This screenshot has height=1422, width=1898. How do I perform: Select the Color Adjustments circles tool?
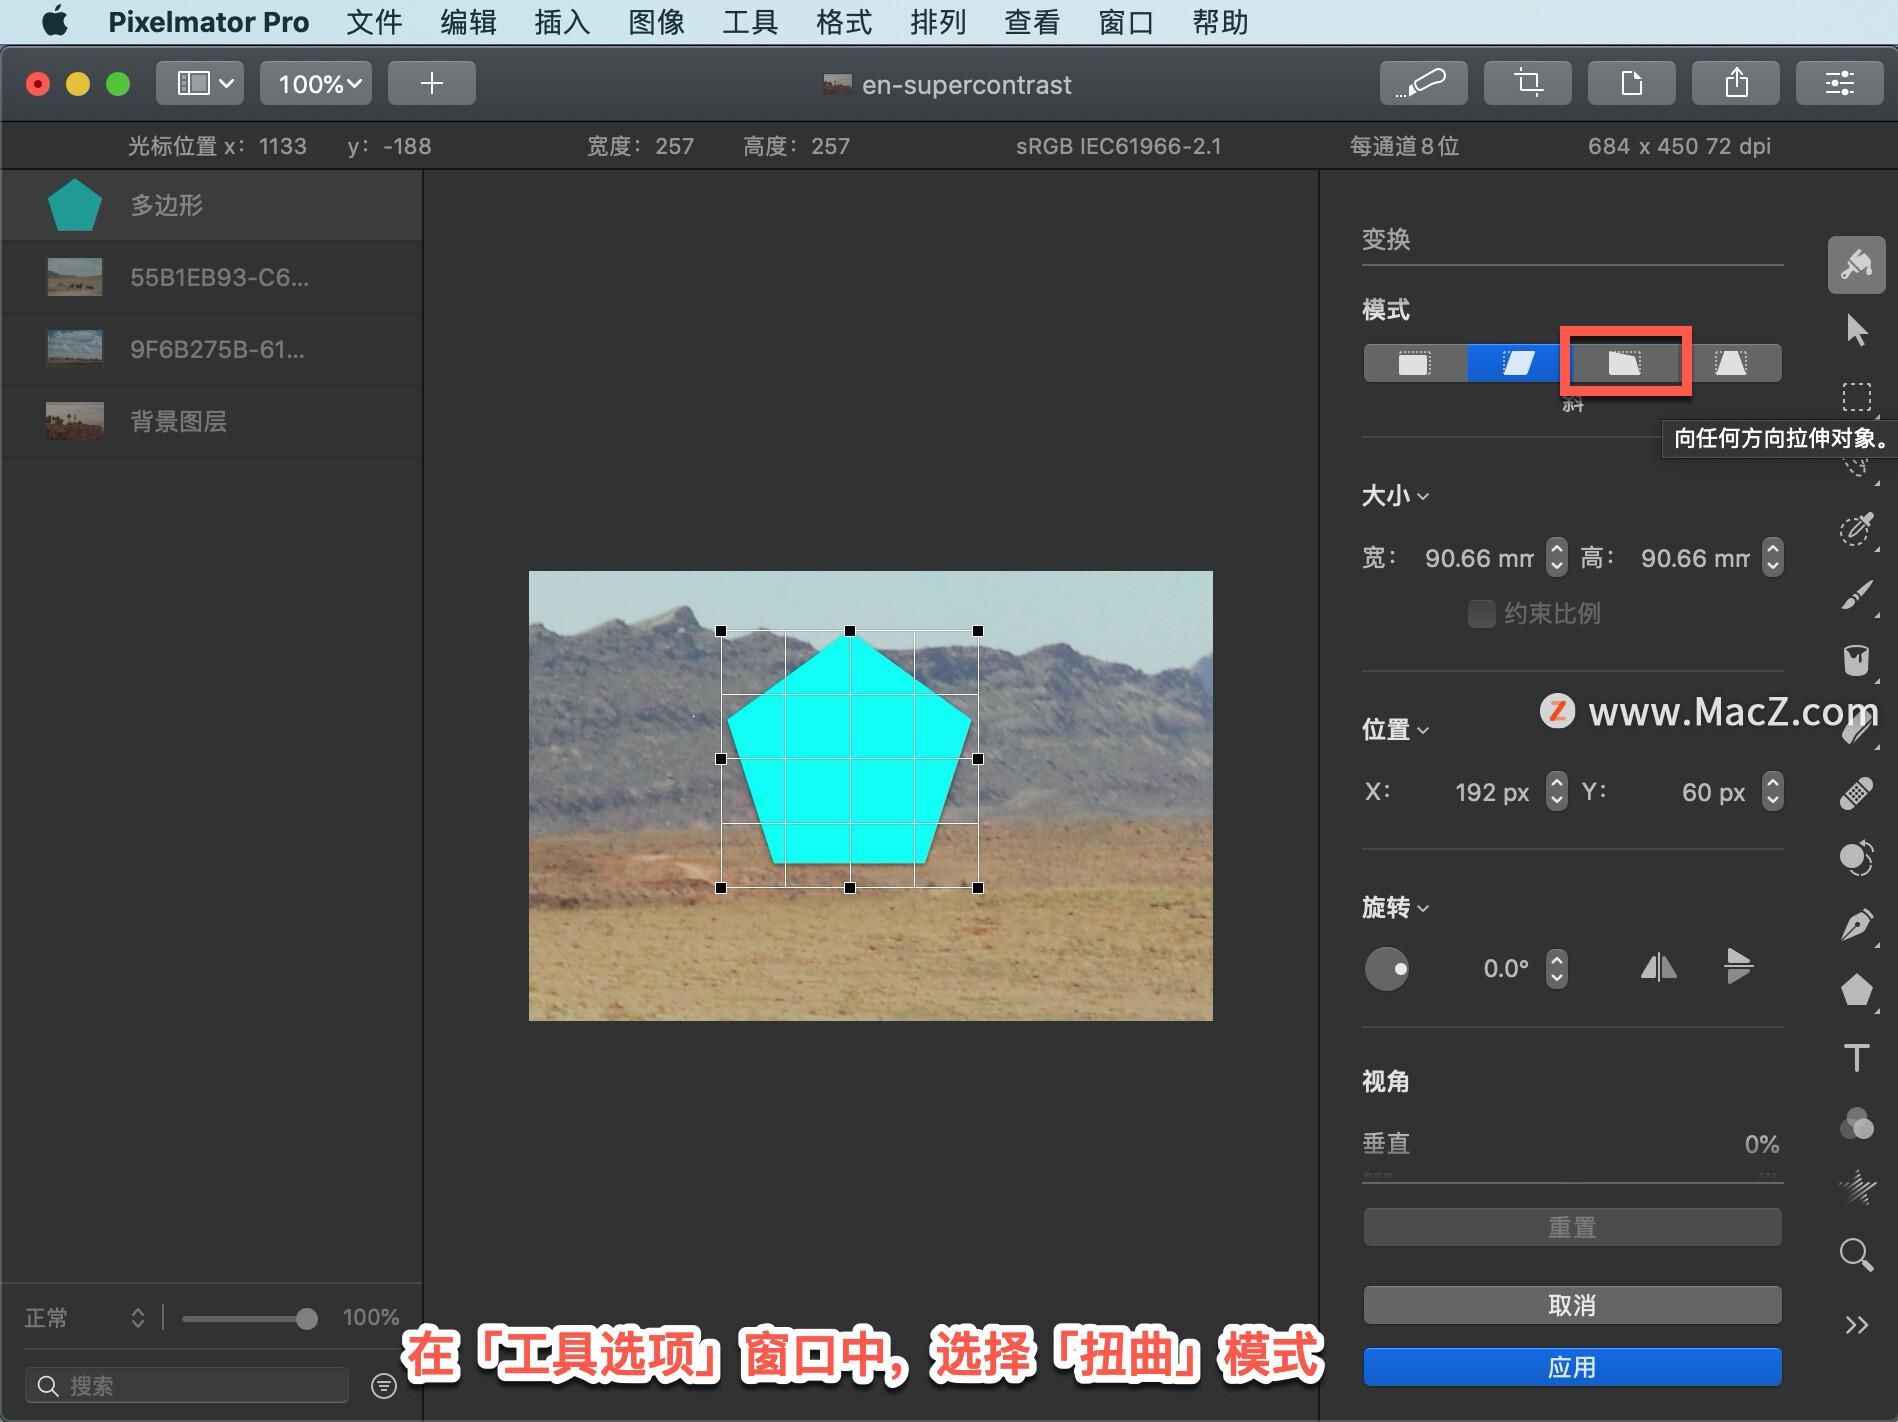1856,858
